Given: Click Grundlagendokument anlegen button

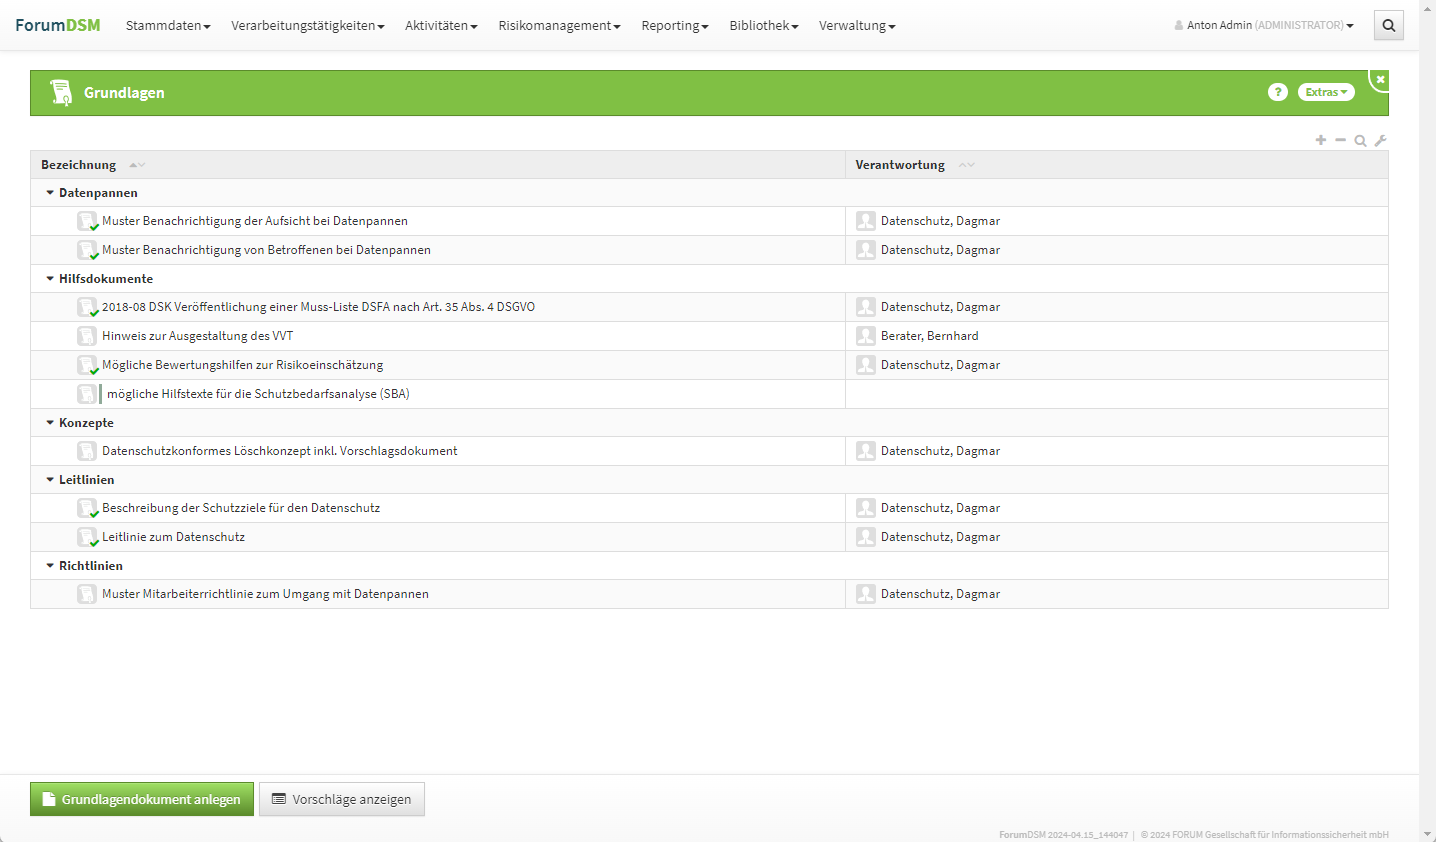Looking at the screenshot, I should click(142, 799).
